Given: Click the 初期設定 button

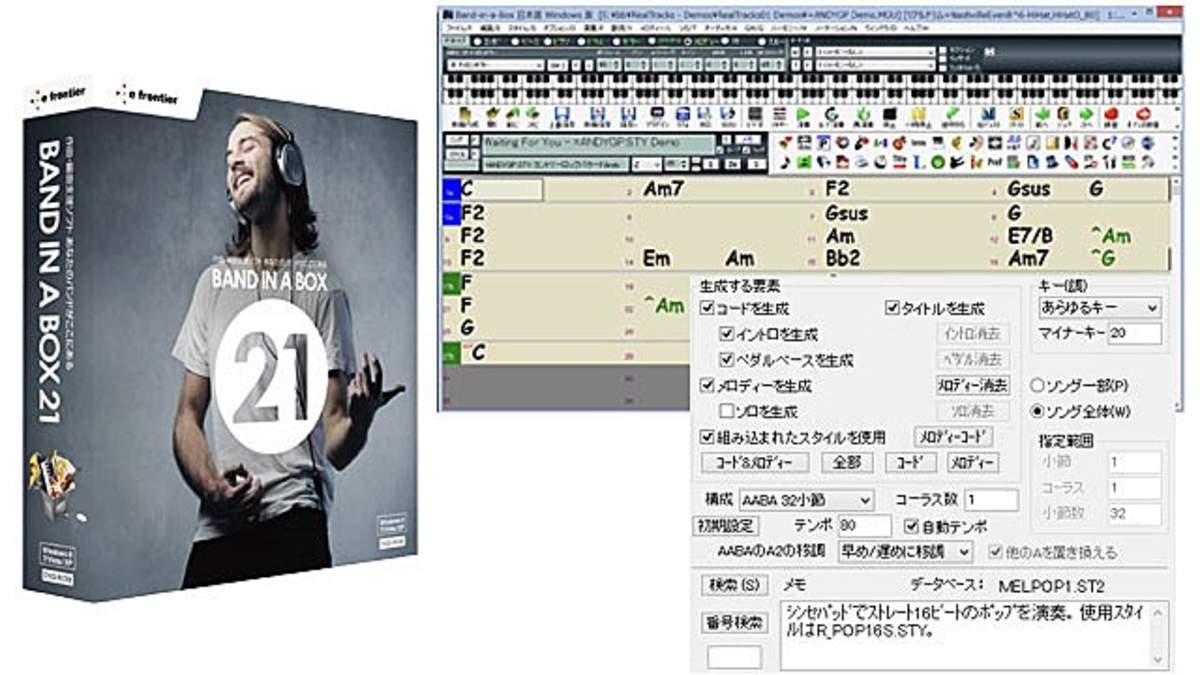Looking at the screenshot, I should 727,526.
